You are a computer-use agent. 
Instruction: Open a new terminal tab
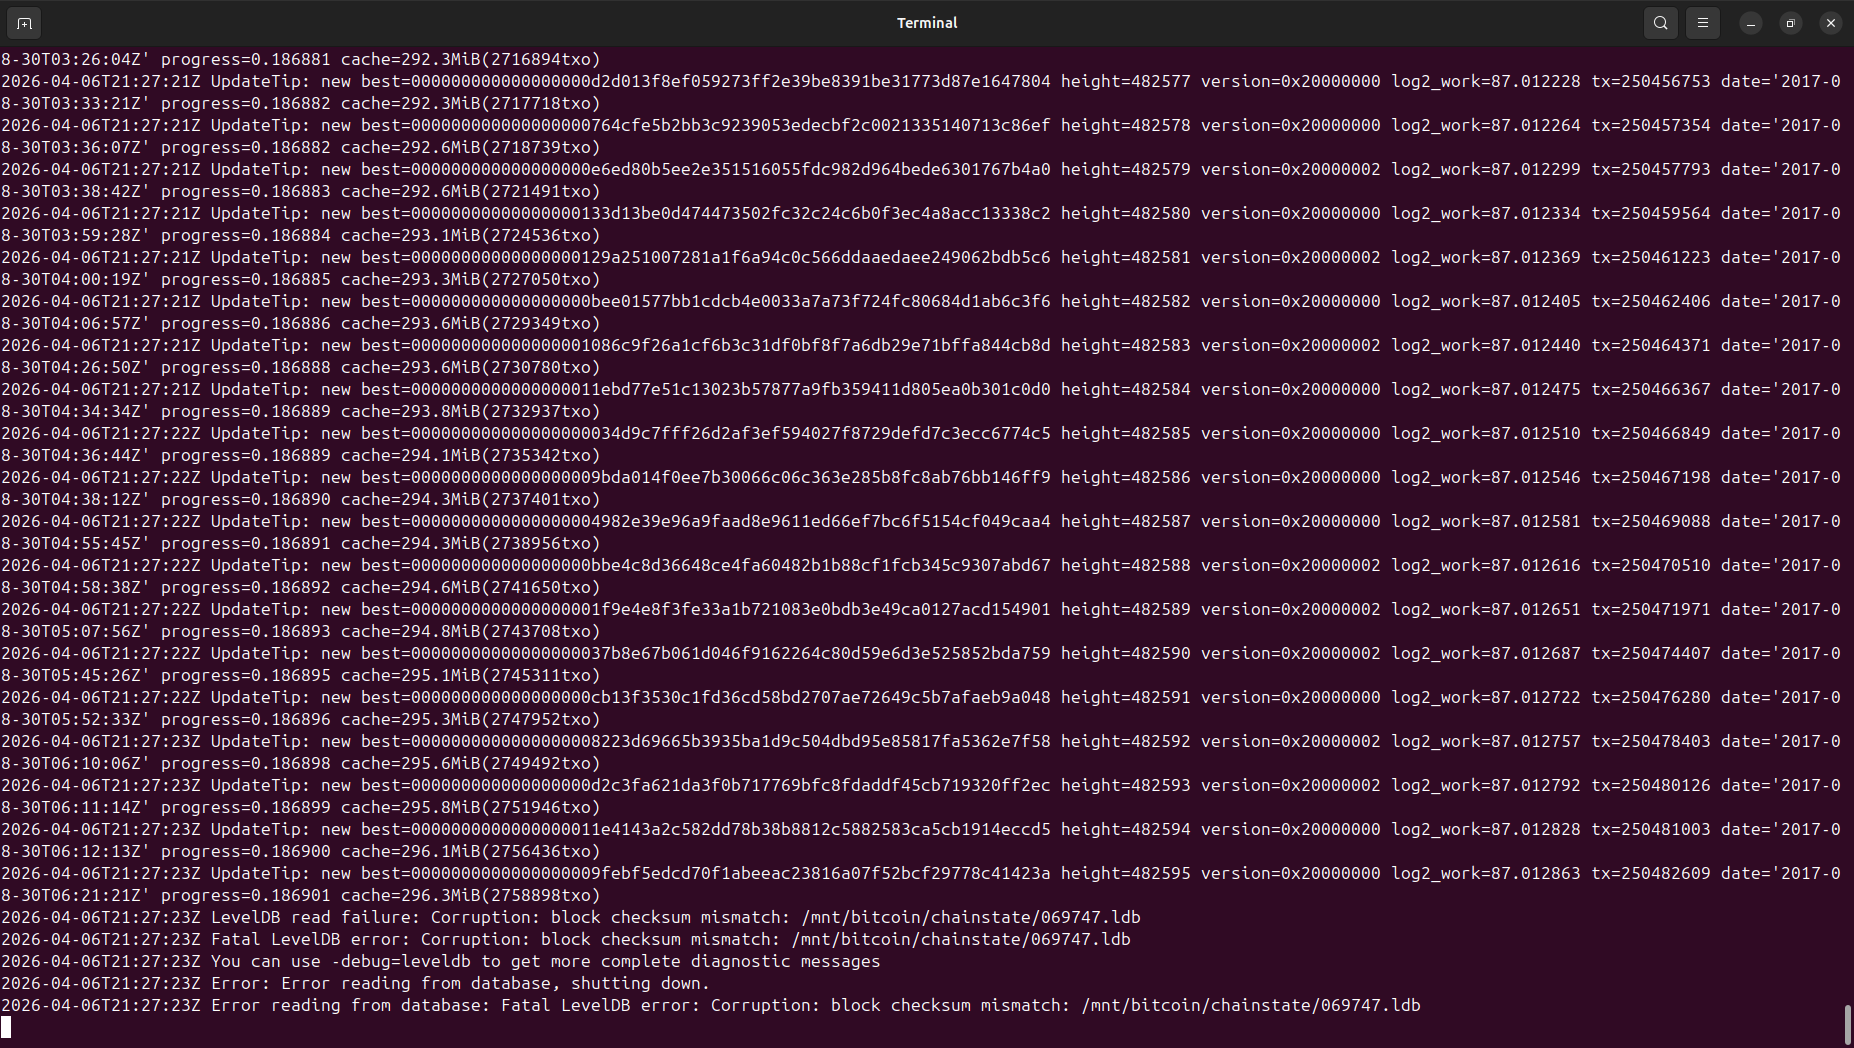coord(24,23)
